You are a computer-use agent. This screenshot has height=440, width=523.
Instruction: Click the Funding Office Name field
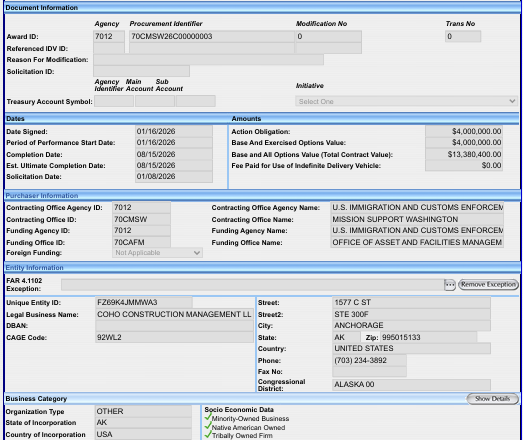[417, 243]
